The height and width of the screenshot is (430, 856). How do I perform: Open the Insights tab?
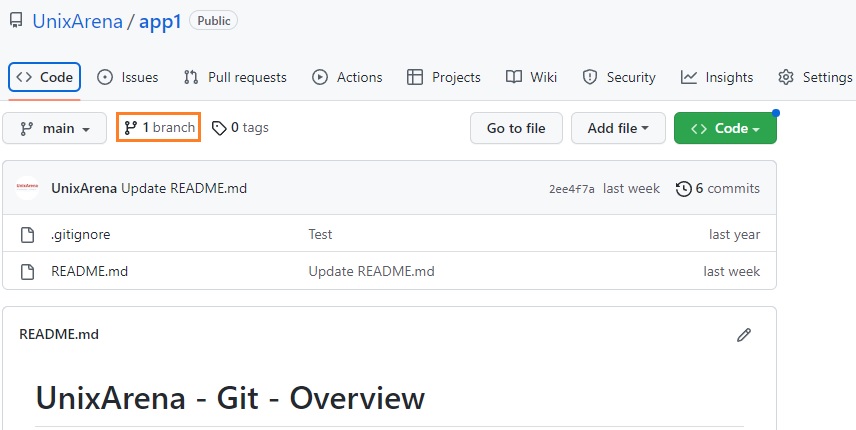pyautogui.click(x=717, y=77)
